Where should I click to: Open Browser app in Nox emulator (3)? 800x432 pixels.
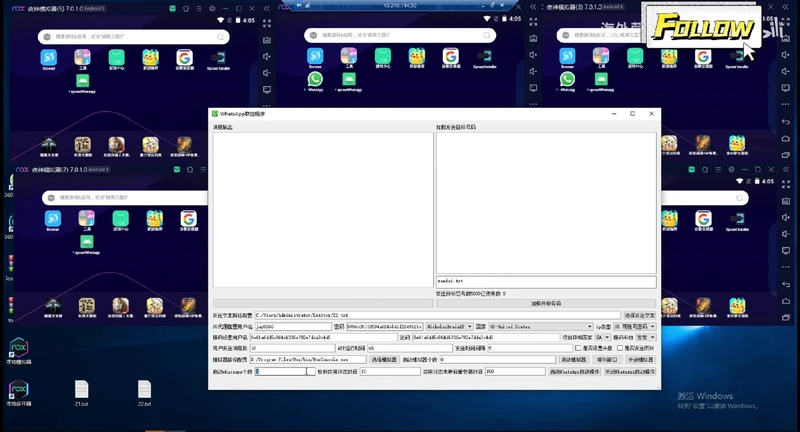pos(567,56)
